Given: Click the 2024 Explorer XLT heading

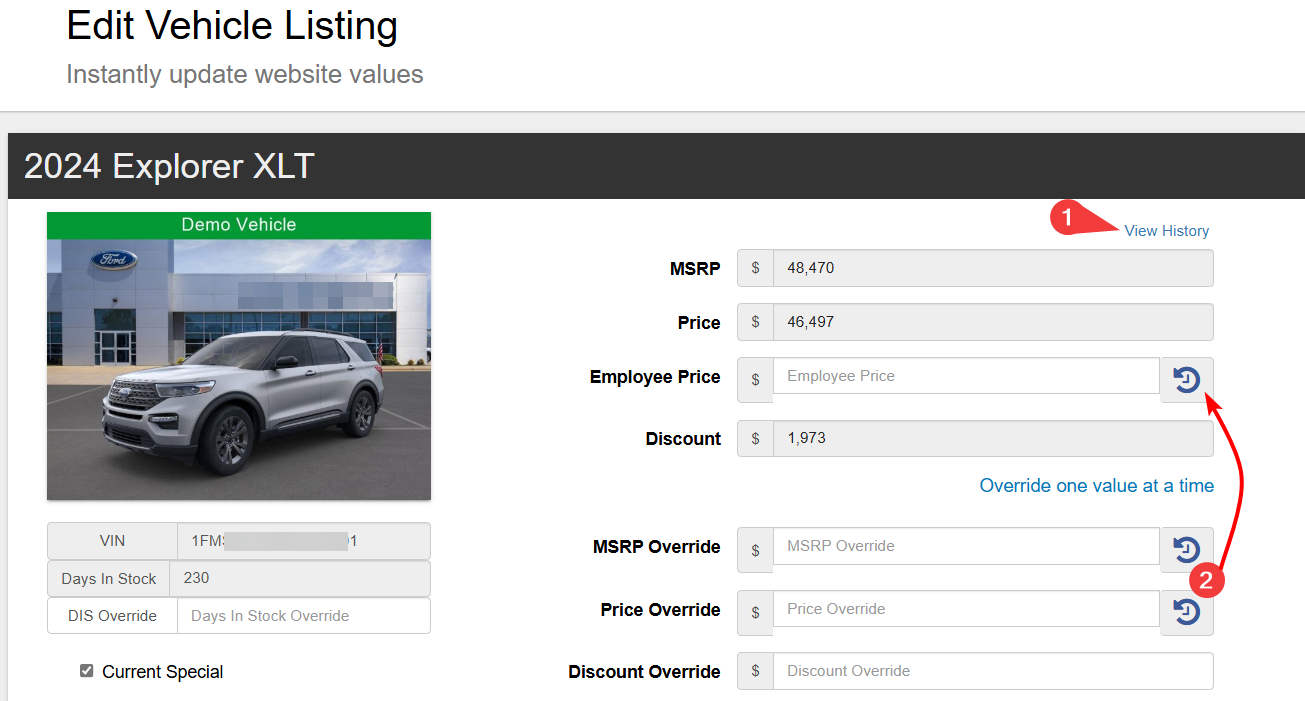Looking at the screenshot, I should [x=169, y=166].
